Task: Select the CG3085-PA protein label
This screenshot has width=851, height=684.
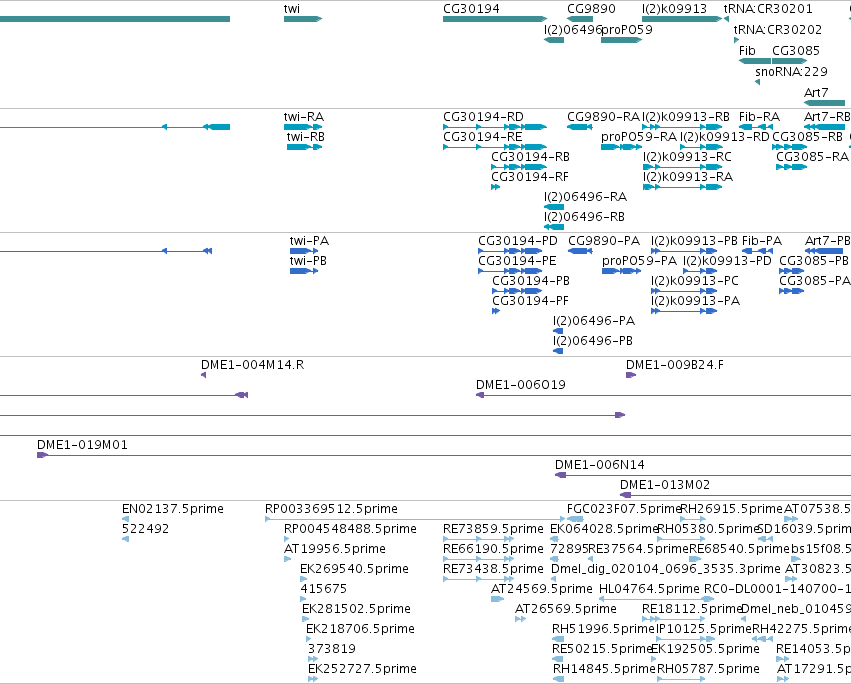Action: [x=814, y=281]
